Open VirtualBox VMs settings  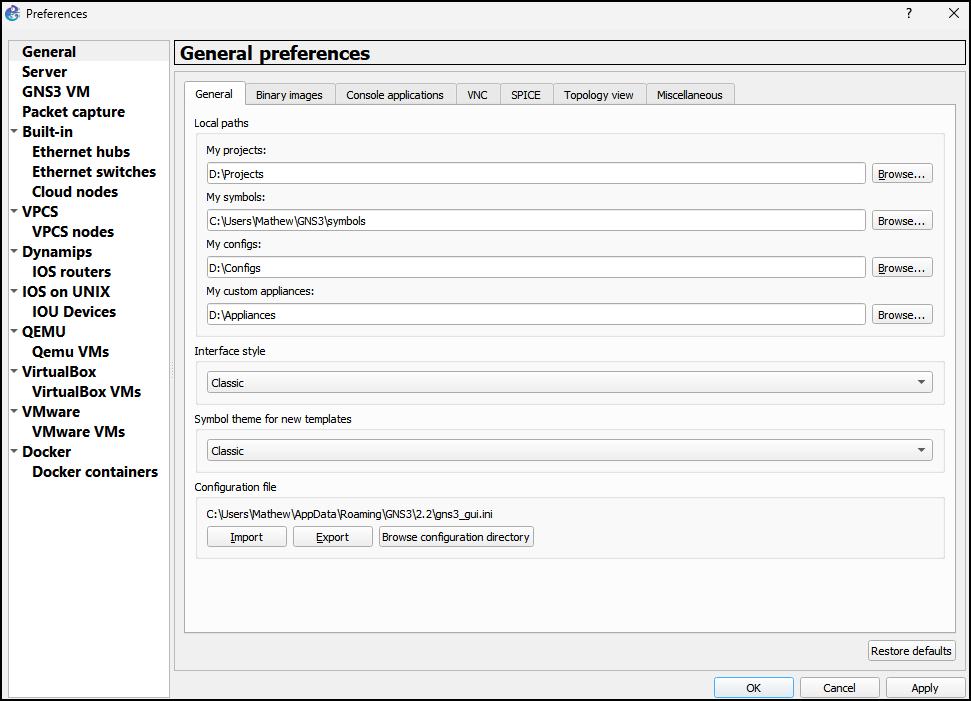pyautogui.click(x=87, y=391)
